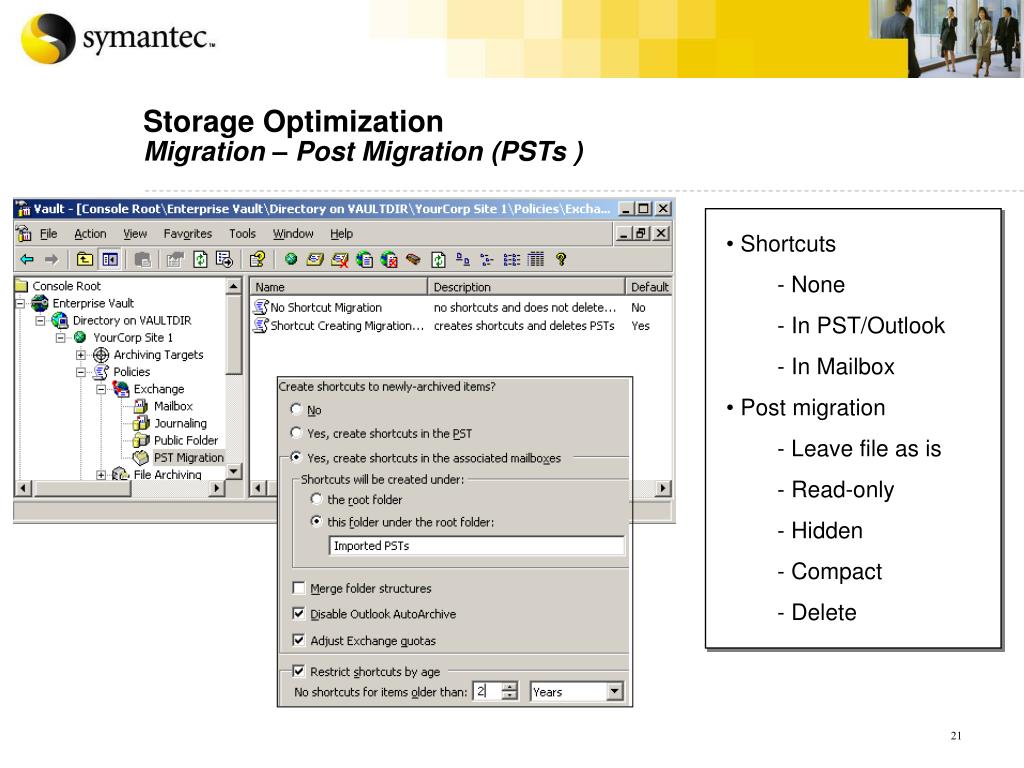1024x768 pixels.
Task: Collapse the YourCorp Site 1 node
Action: click(x=61, y=338)
